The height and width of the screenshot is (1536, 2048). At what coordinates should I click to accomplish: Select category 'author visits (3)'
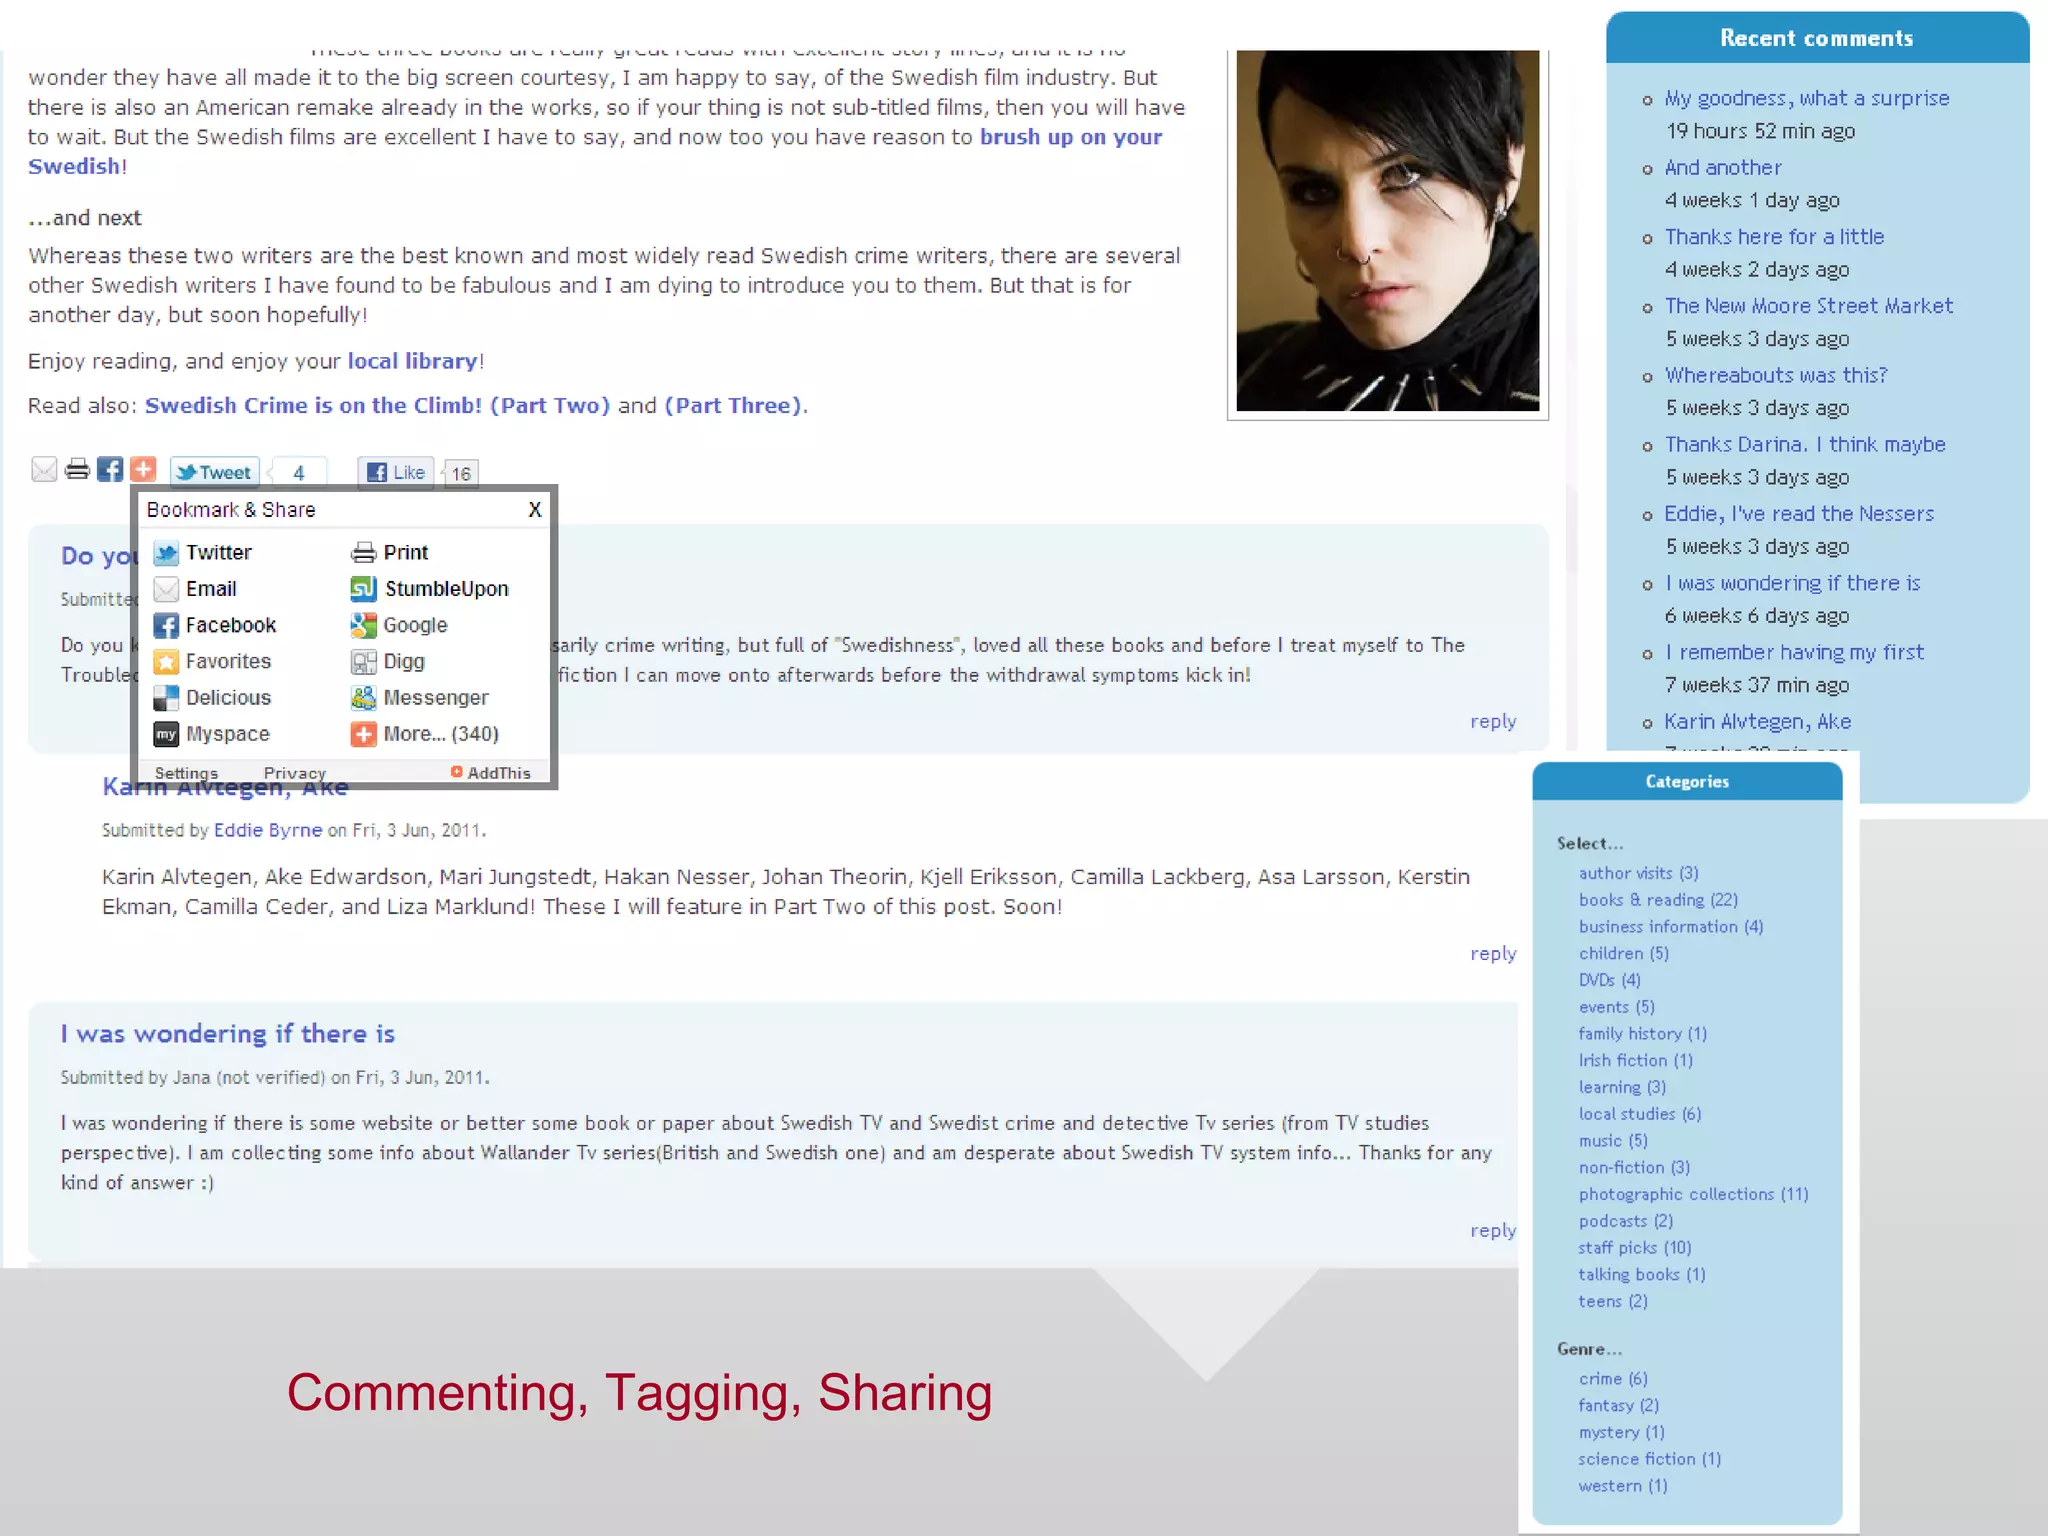coord(1638,873)
